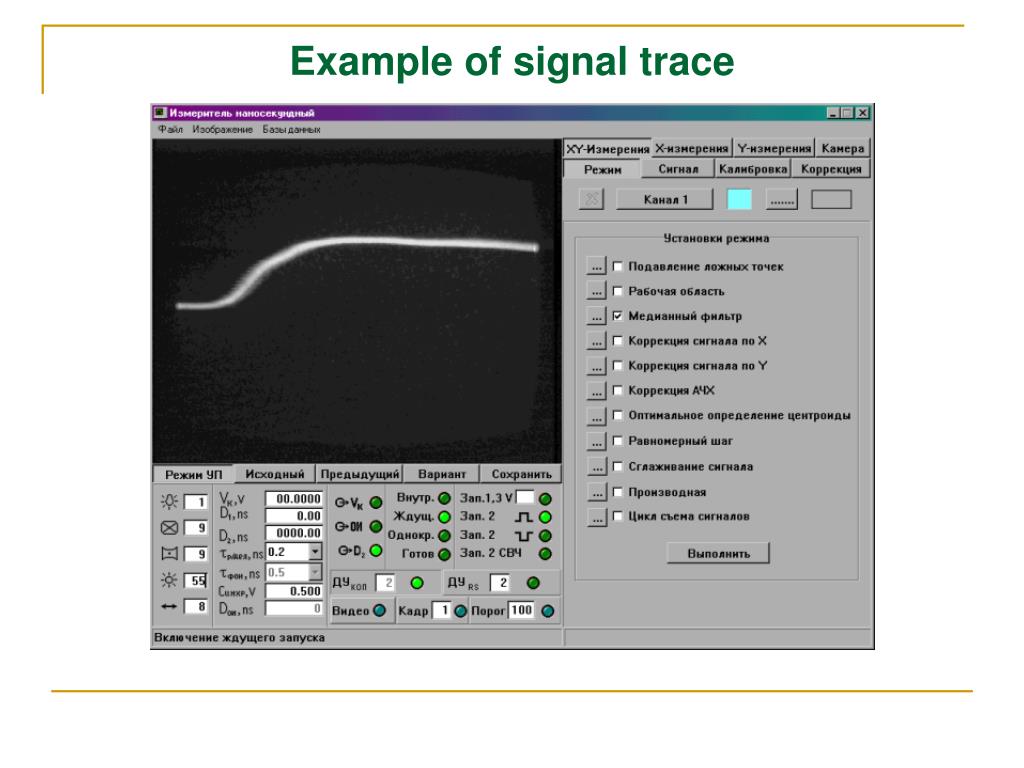Open settings button beside Подавление ложных точек
1024x768 pixels.
(596, 266)
